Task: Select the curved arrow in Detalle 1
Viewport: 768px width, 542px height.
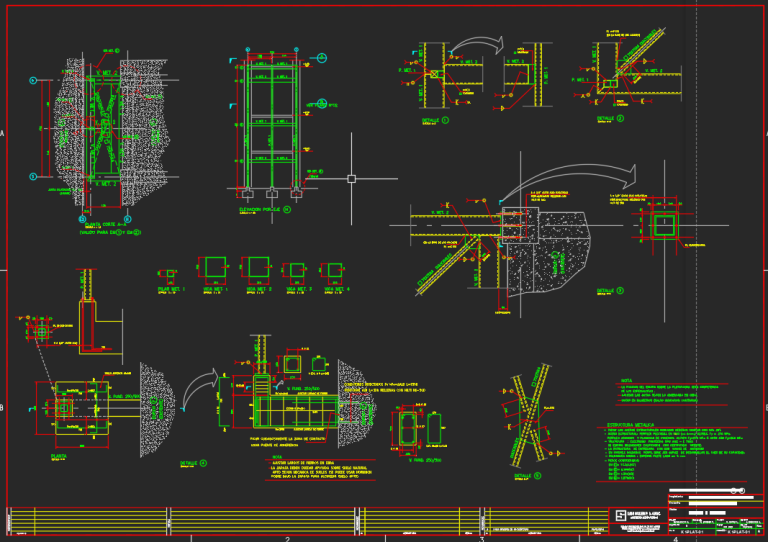Action: pyautogui.click(x=477, y=45)
